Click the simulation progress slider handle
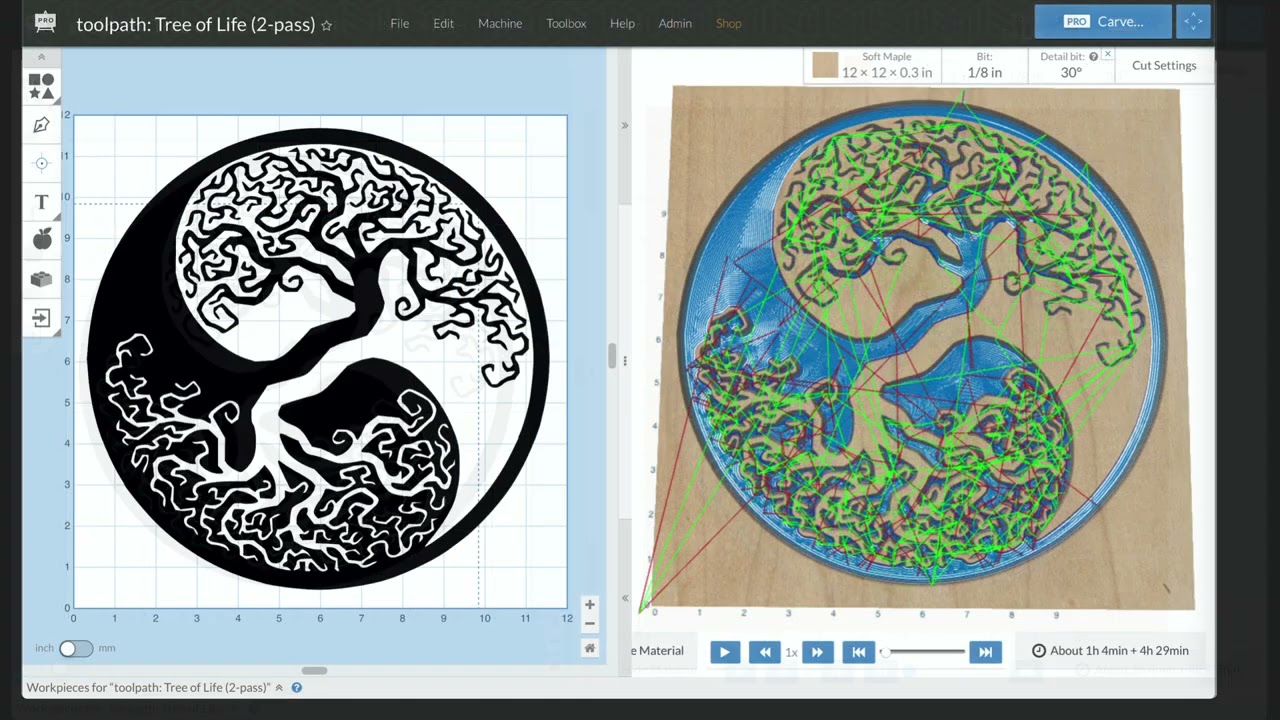 884,652
